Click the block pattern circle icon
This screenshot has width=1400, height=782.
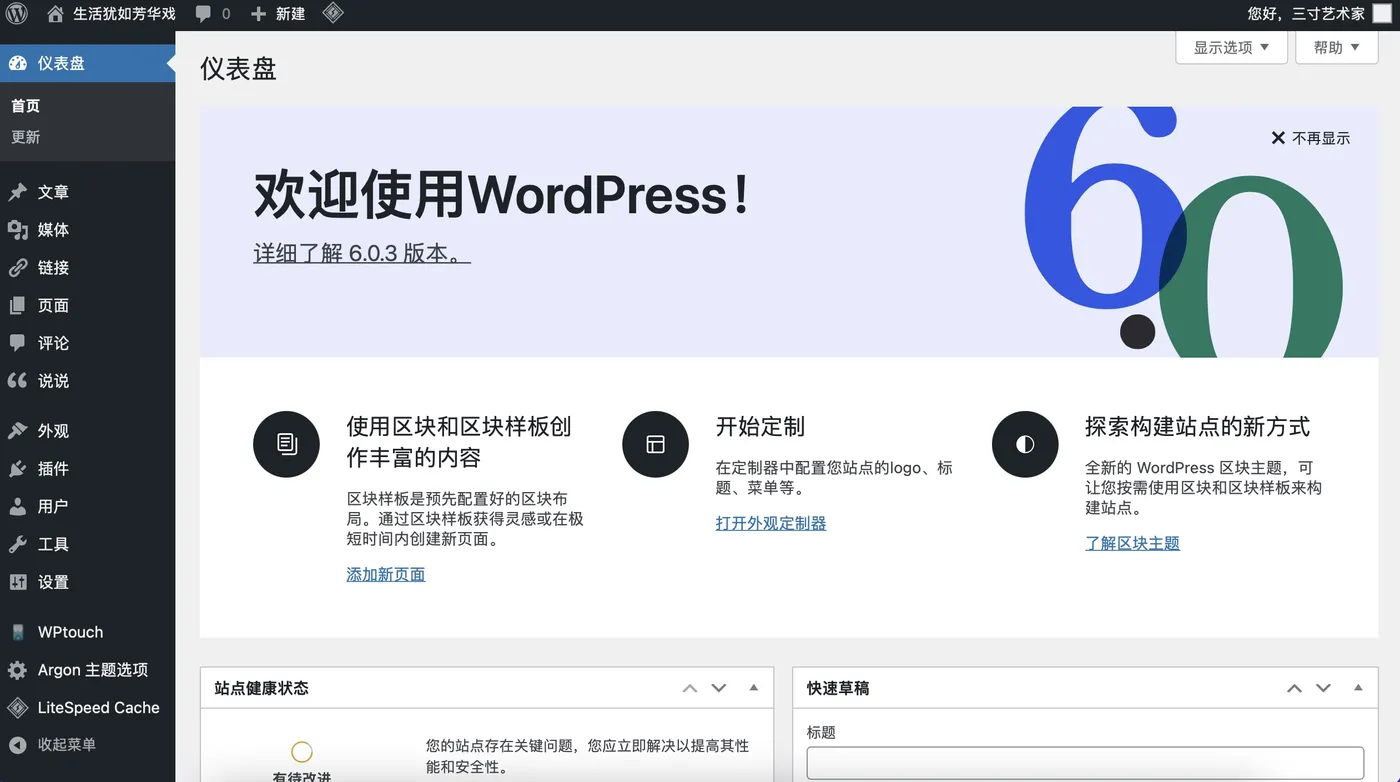click(x=287, y=444)
